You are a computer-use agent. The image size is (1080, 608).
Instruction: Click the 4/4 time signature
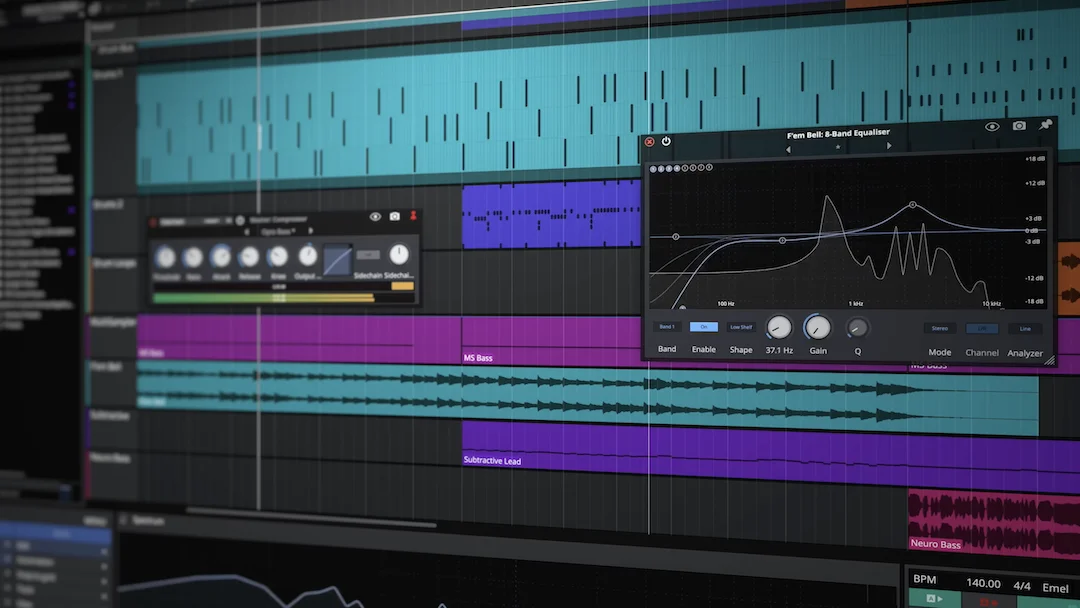[1022, 586]
